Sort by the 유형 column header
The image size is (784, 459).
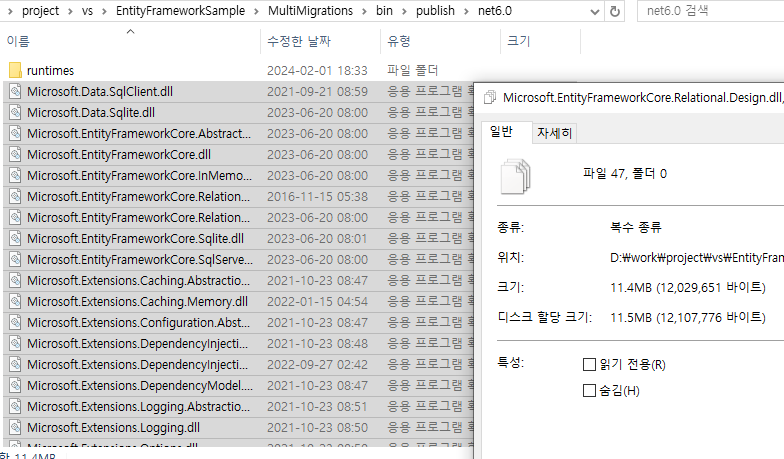[440, 41]
